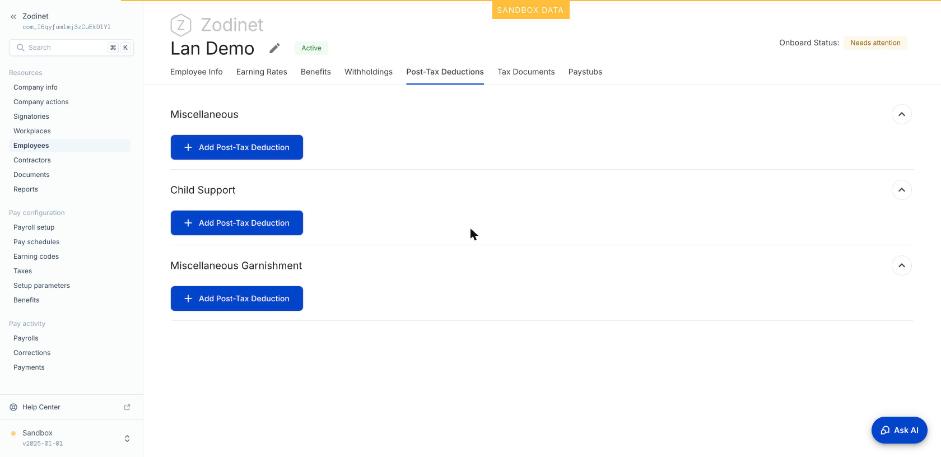
Task: Go to the Paystubs tab
Action: click(585, 72)
